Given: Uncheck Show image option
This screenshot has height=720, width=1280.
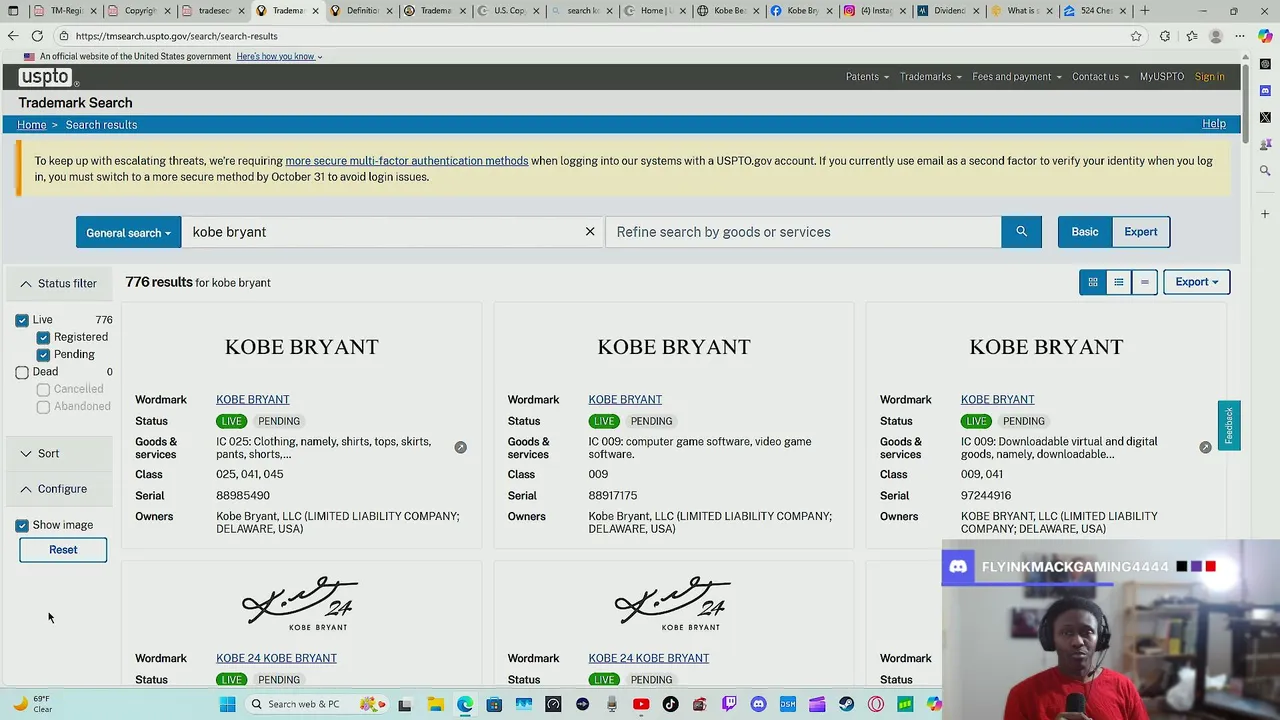Looking at the screenshot, I should 22,525.
